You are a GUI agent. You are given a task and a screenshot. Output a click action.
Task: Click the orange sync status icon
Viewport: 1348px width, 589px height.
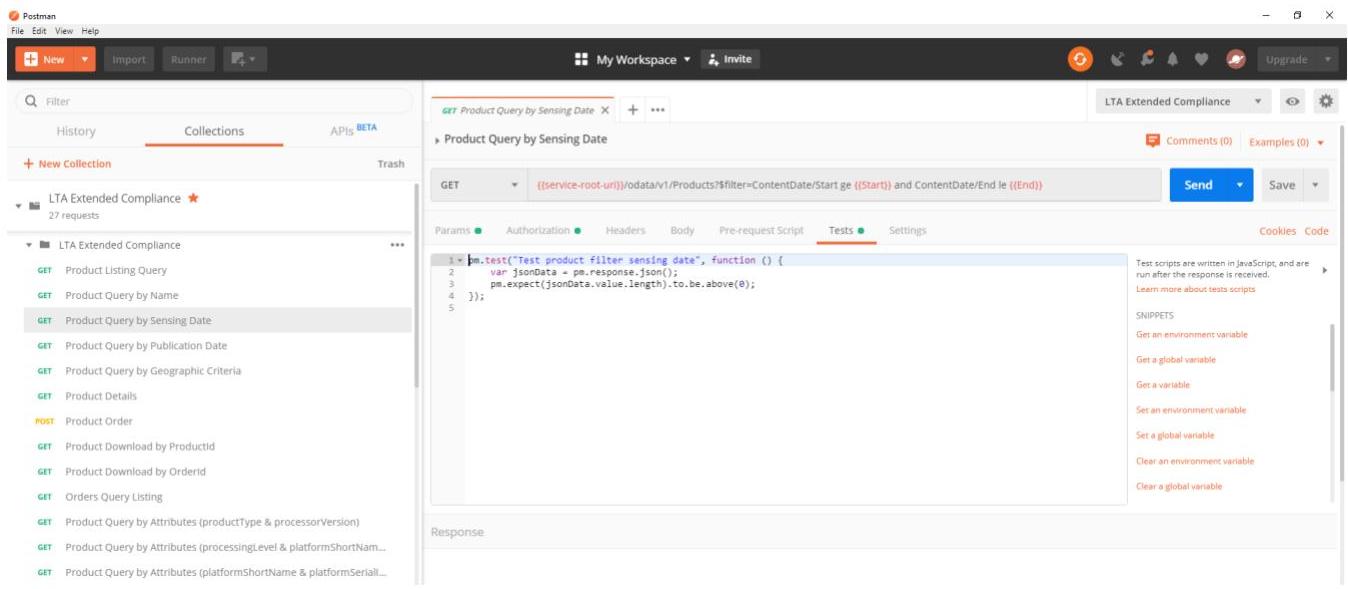1080,60
